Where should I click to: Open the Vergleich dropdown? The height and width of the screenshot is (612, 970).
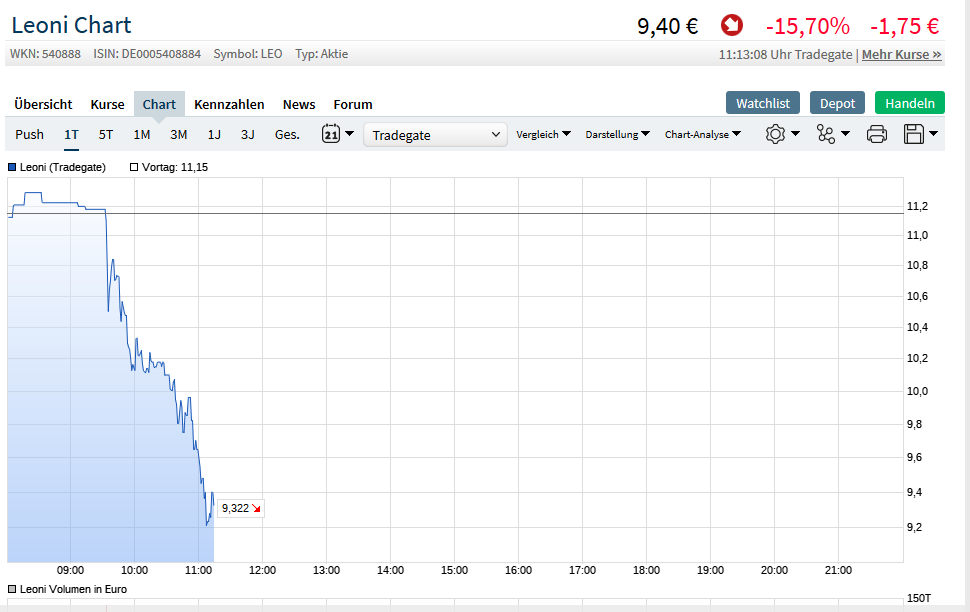pyautogui.click(x=543, y=134)
